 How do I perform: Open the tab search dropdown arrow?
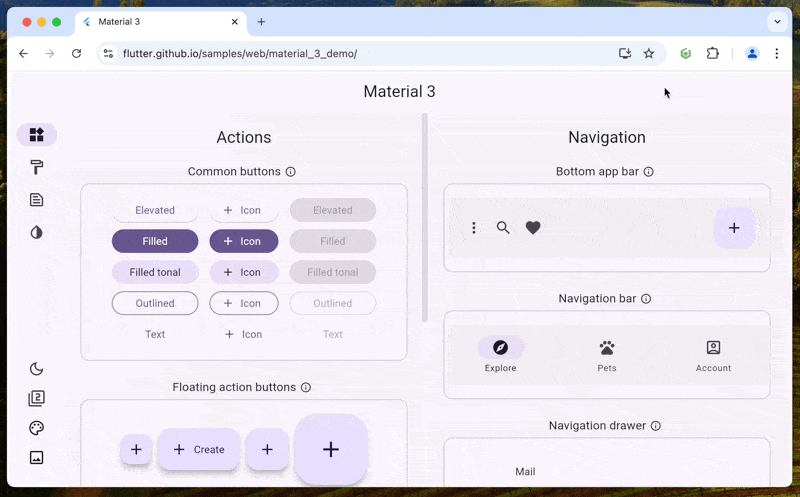point(777,22)
